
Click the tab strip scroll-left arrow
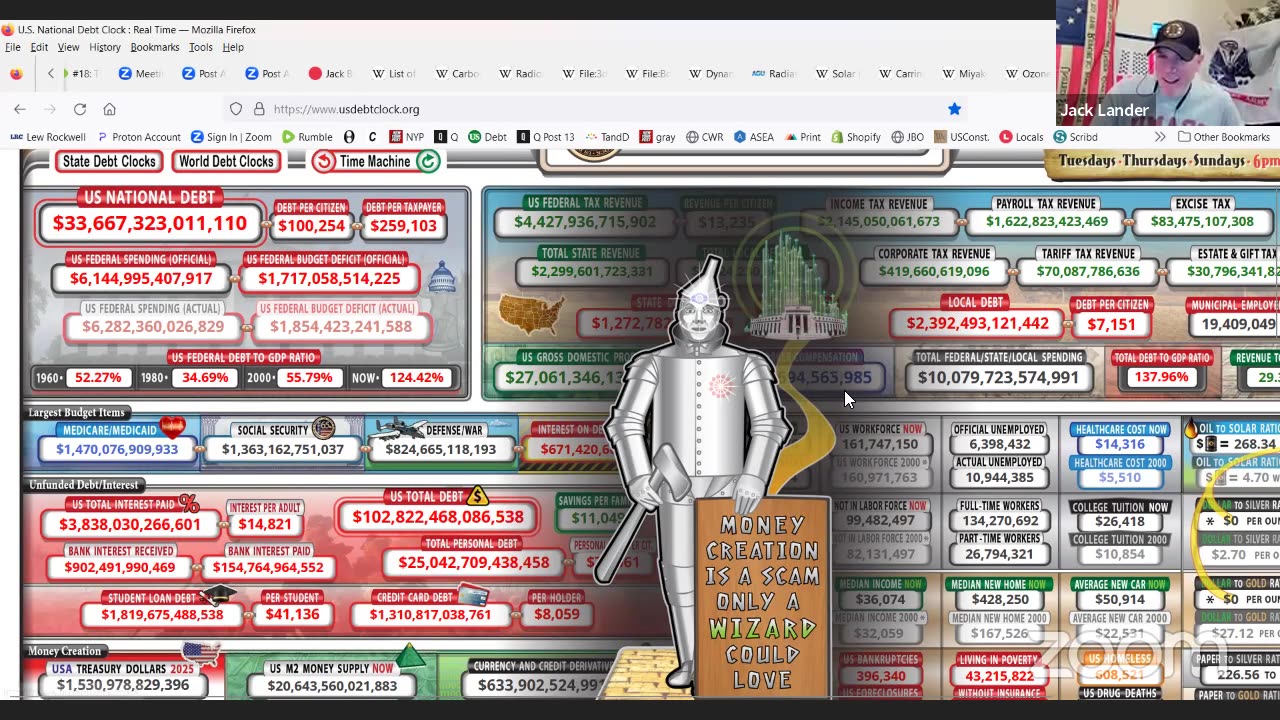(x=50, y=73)
